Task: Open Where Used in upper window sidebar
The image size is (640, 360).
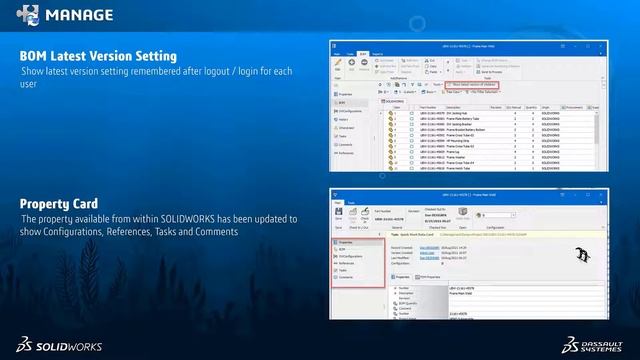Action: [344, 128]
